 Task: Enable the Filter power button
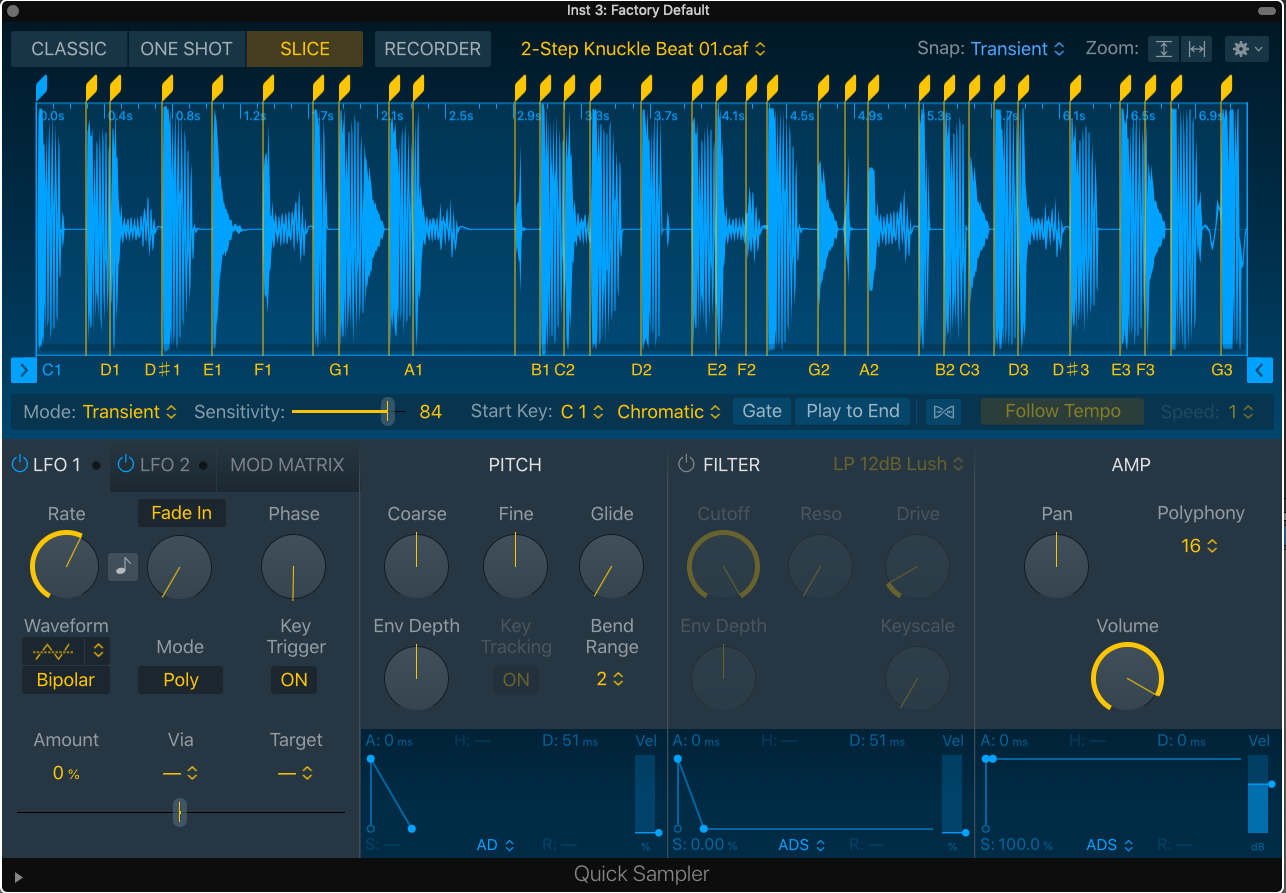(x=686, y=464)
